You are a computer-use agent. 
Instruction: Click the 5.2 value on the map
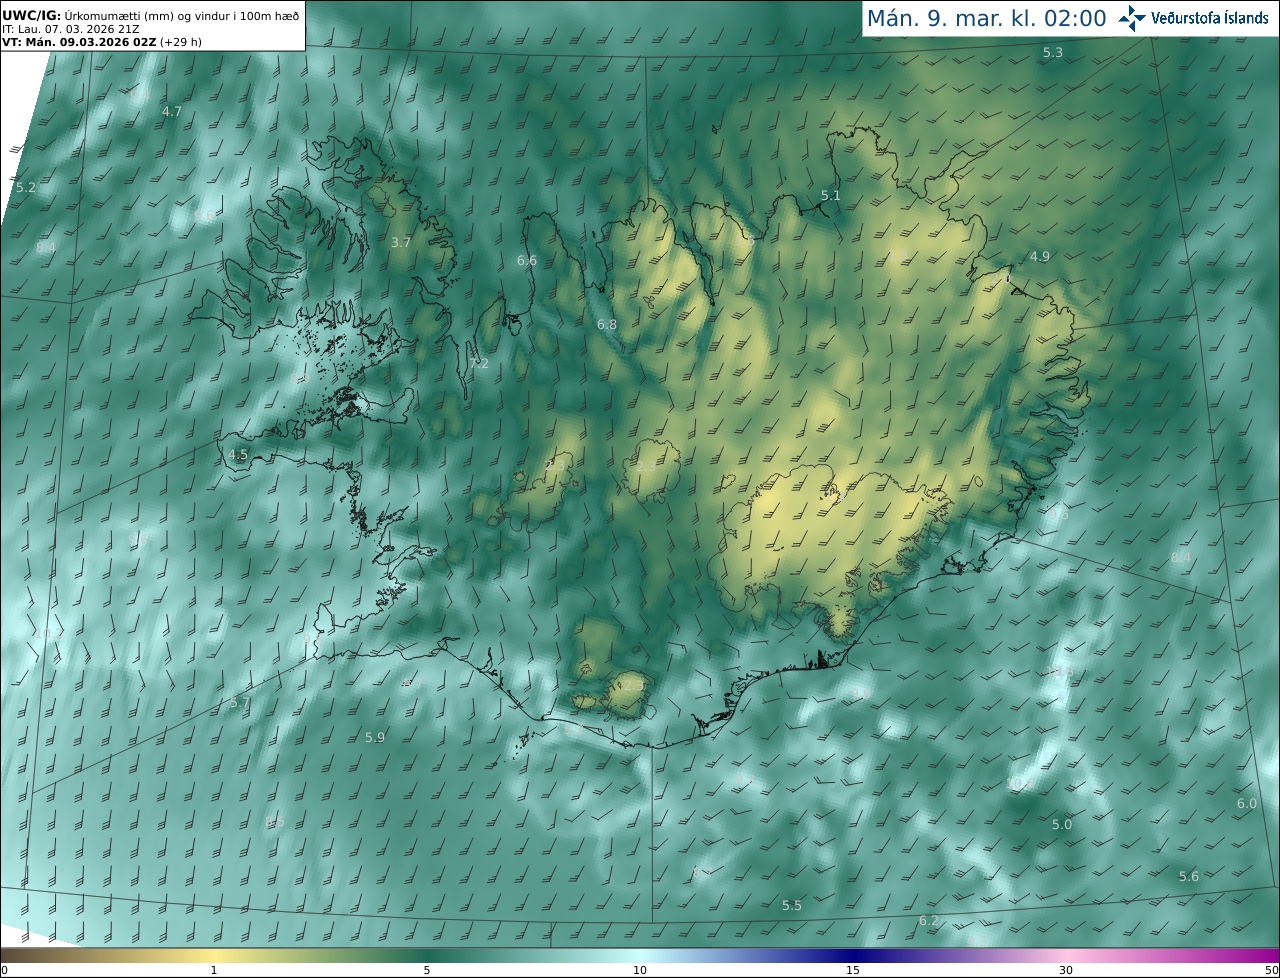click(x=26, y=187)
